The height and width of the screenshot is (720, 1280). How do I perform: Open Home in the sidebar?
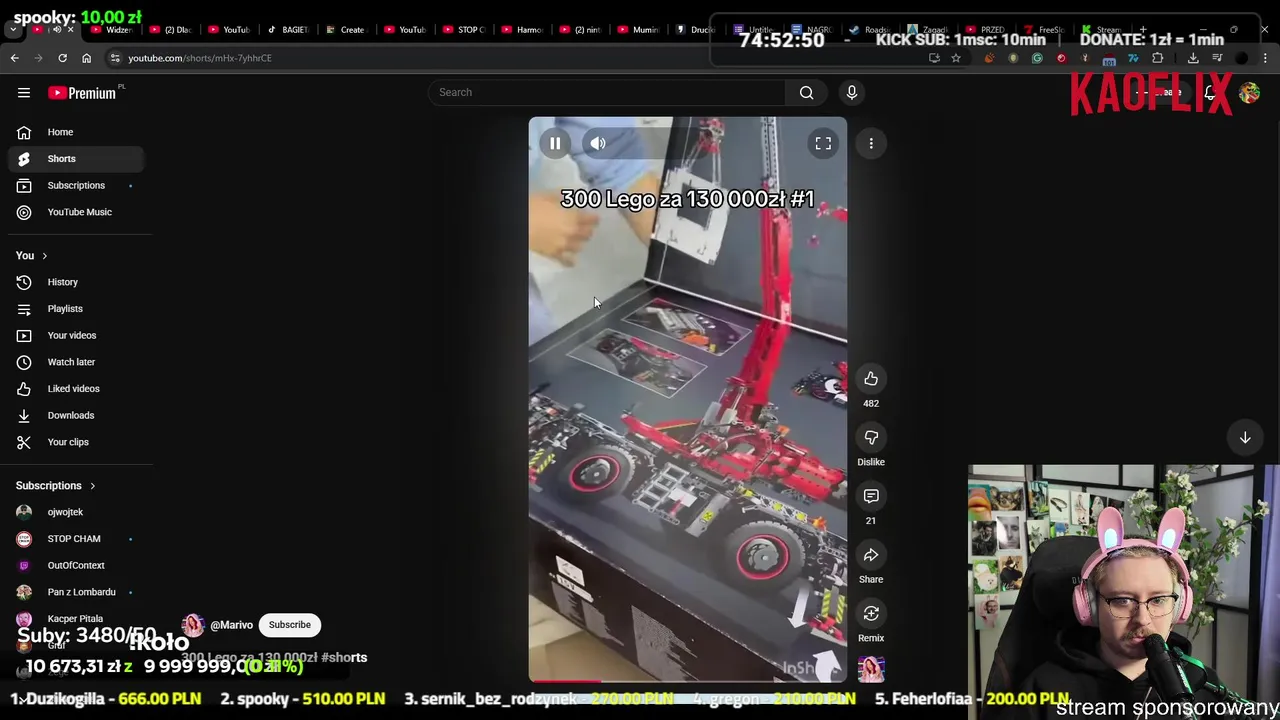[x=76, y=132]
